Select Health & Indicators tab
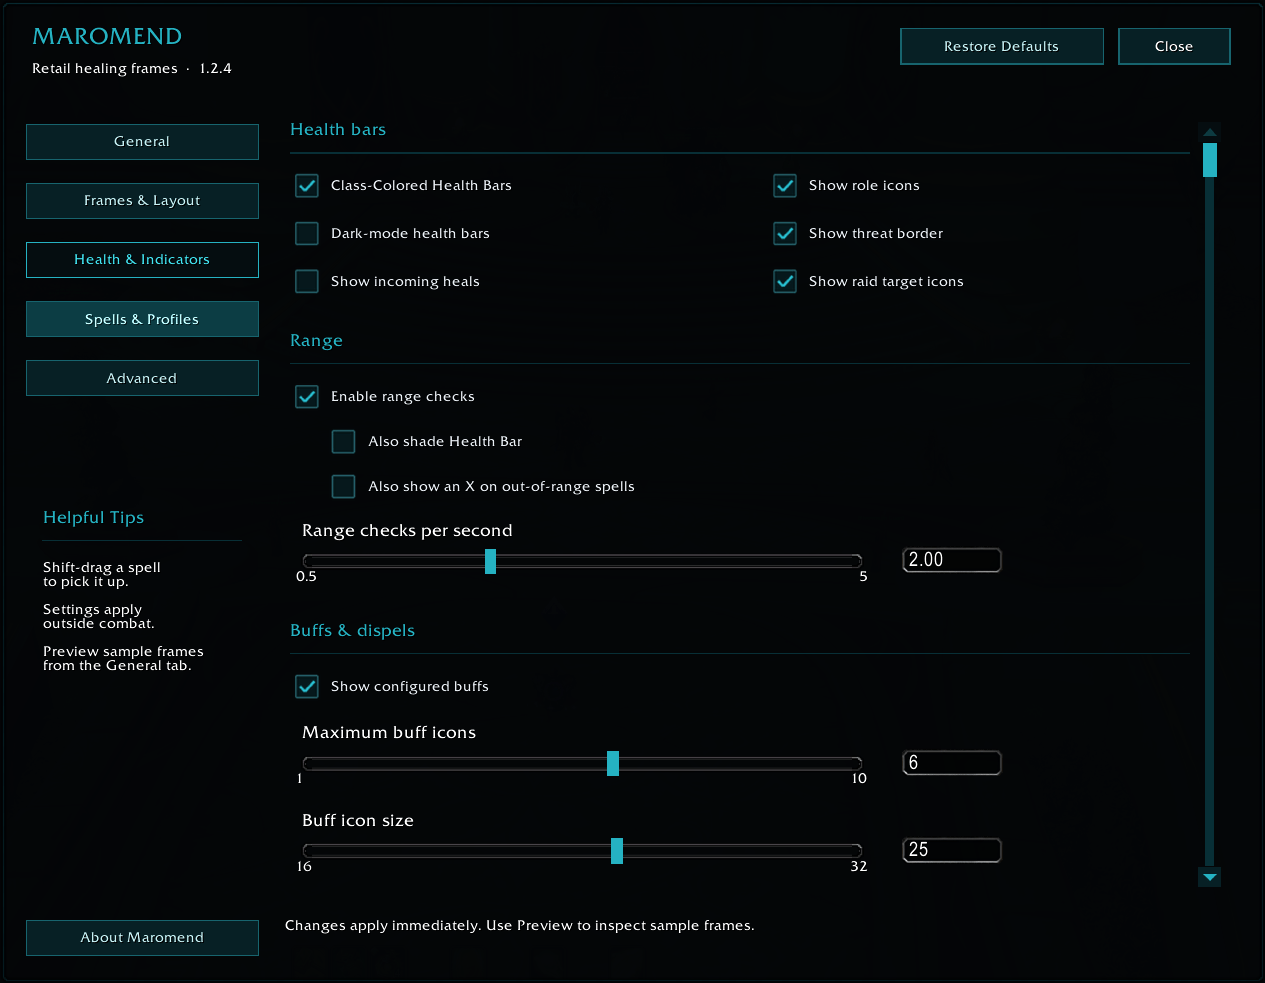 142,260
